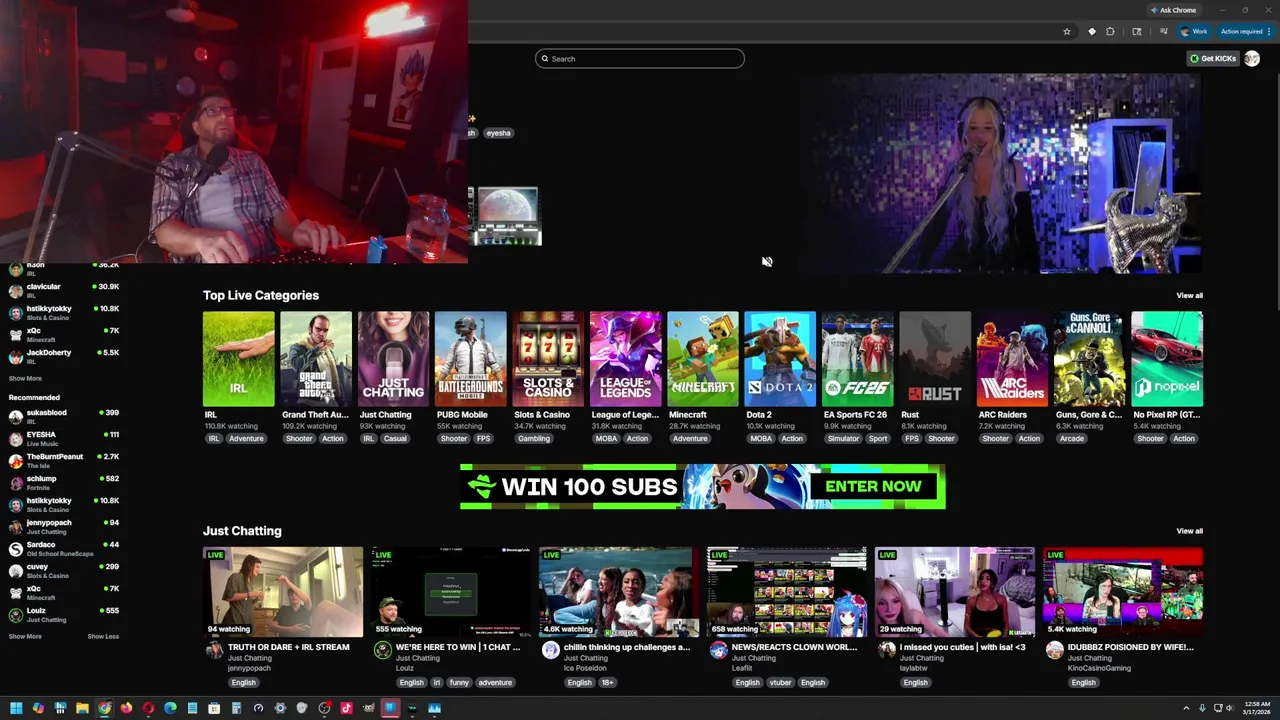Image resolution: width=1280 pixels, height=720 pixels.
Task: Open the No Pixel RP category cover
Action: 1167,359
